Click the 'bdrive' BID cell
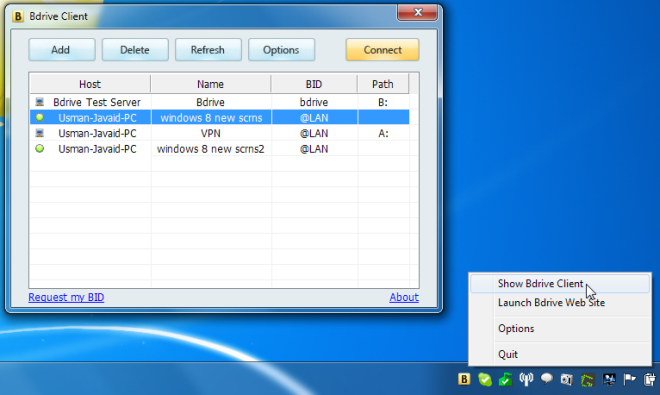This screenshot has height=395, width=660. click(x=314, y=102)
